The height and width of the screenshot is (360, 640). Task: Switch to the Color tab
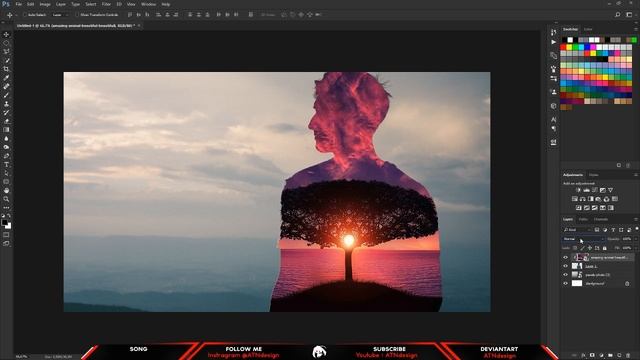point(588,29)
